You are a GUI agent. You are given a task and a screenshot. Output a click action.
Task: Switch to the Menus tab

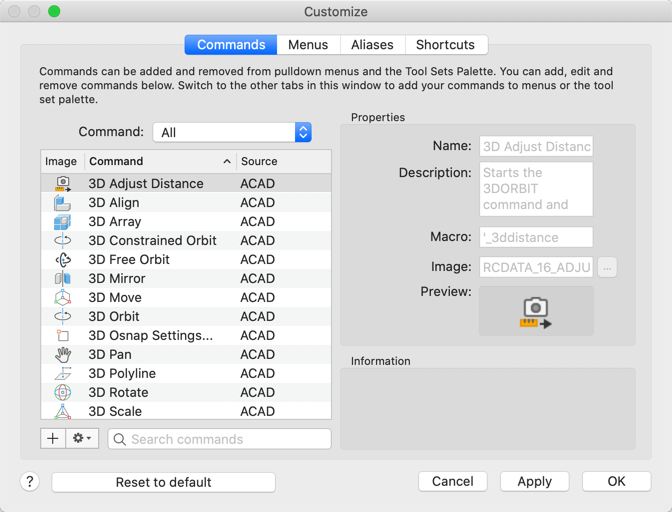(308, 45)
